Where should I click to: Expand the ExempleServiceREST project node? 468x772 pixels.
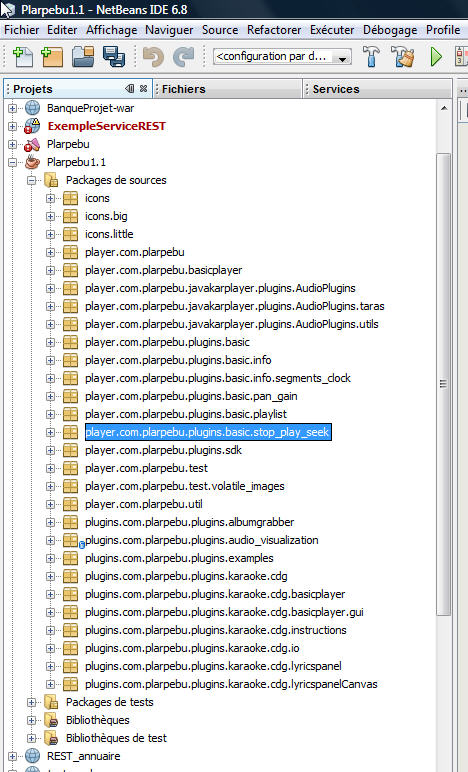(12, 127)
